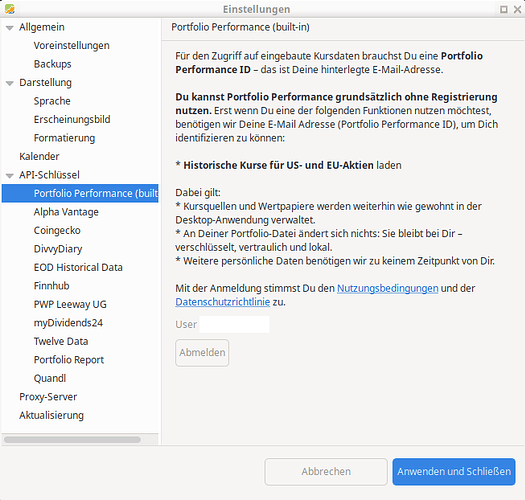The image size is (525, 500).
Task: Click the Abmelden button
Action: [x=202, y=353]
